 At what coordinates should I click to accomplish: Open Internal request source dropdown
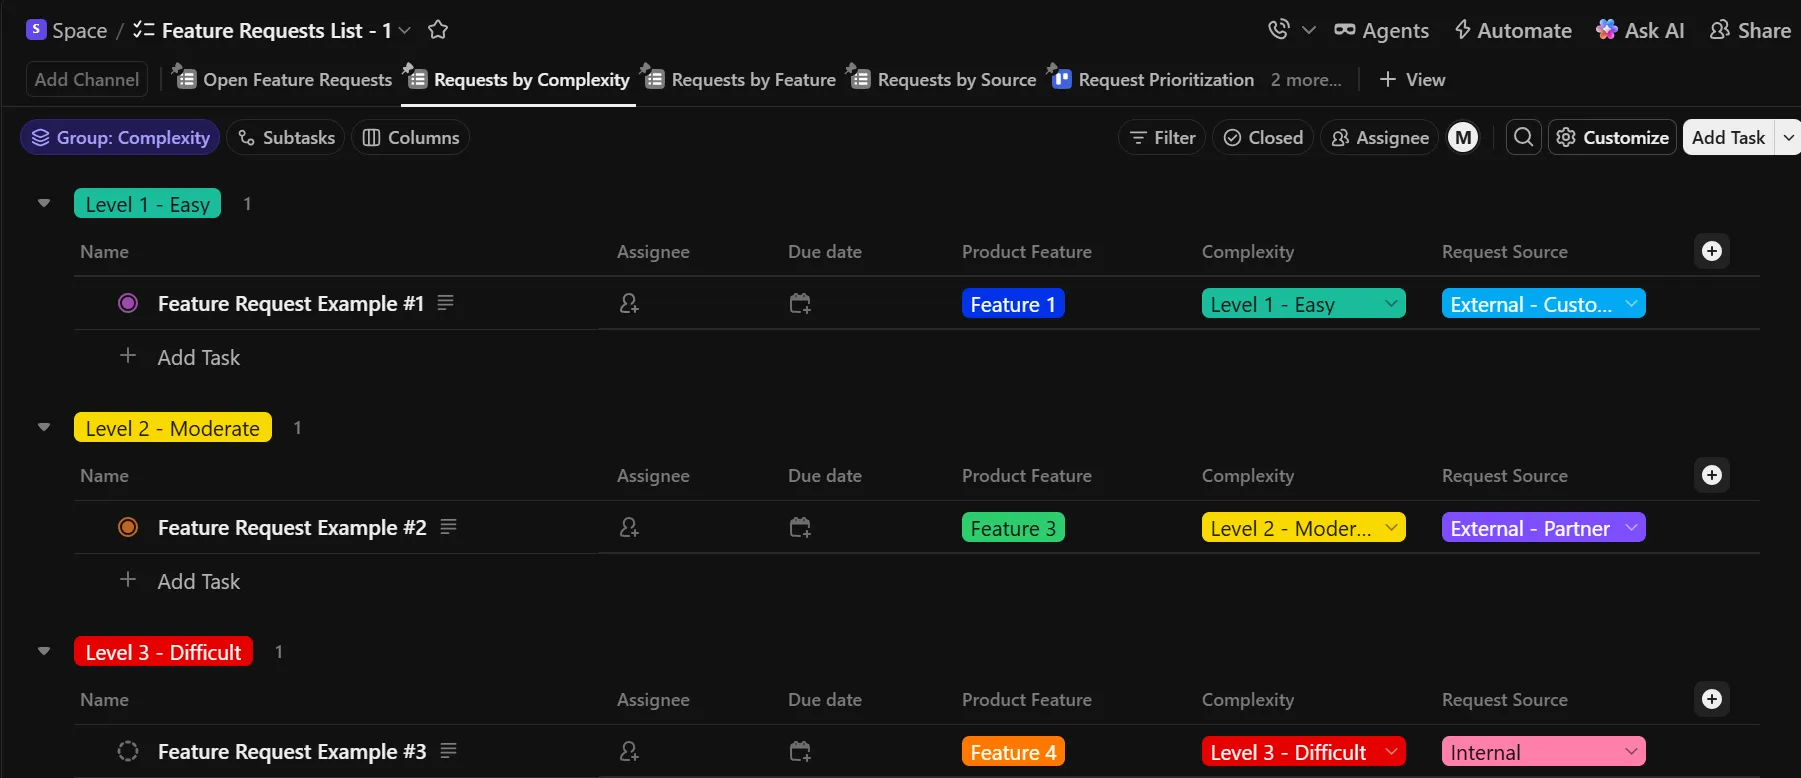(x=1544, y=752)
